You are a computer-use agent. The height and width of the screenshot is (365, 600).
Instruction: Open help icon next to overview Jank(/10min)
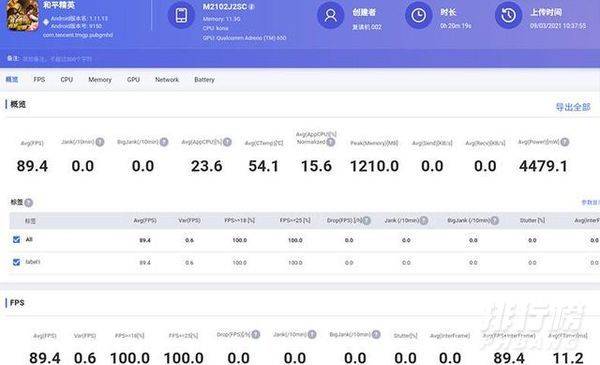click(x=100, y=142)
